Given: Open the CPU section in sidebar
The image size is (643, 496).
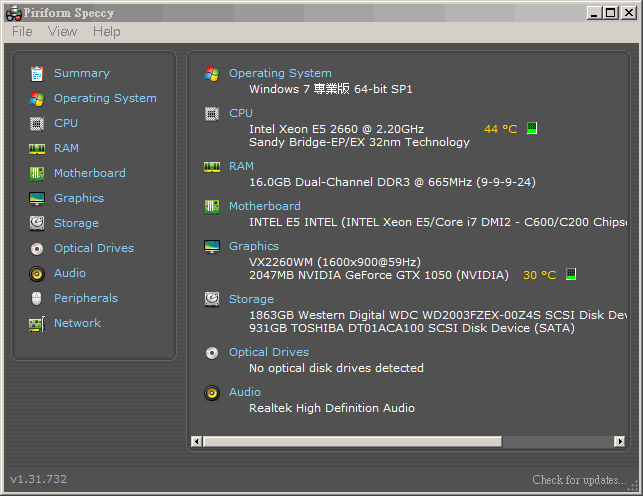Looking at the screenshot, I should click(66, 123).
